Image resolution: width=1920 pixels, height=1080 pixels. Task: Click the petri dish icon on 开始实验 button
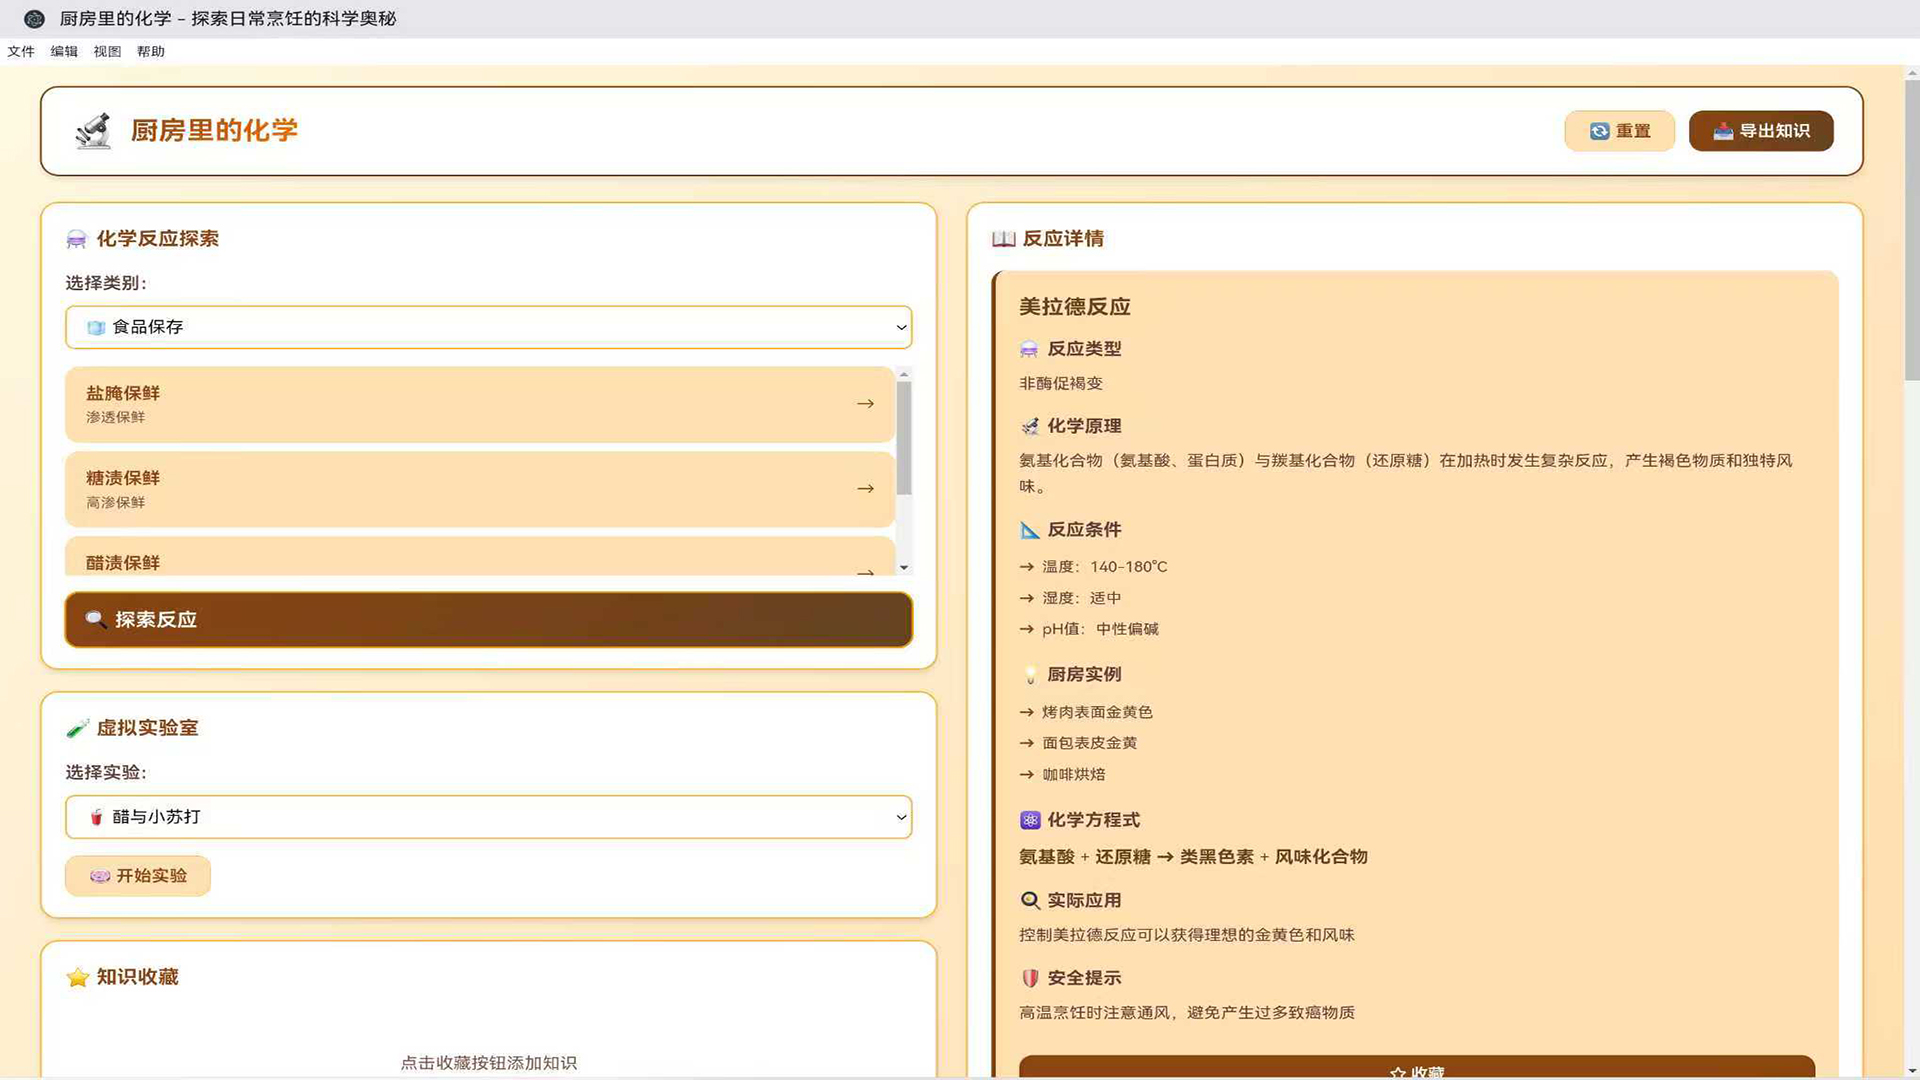tap(100, 877)
